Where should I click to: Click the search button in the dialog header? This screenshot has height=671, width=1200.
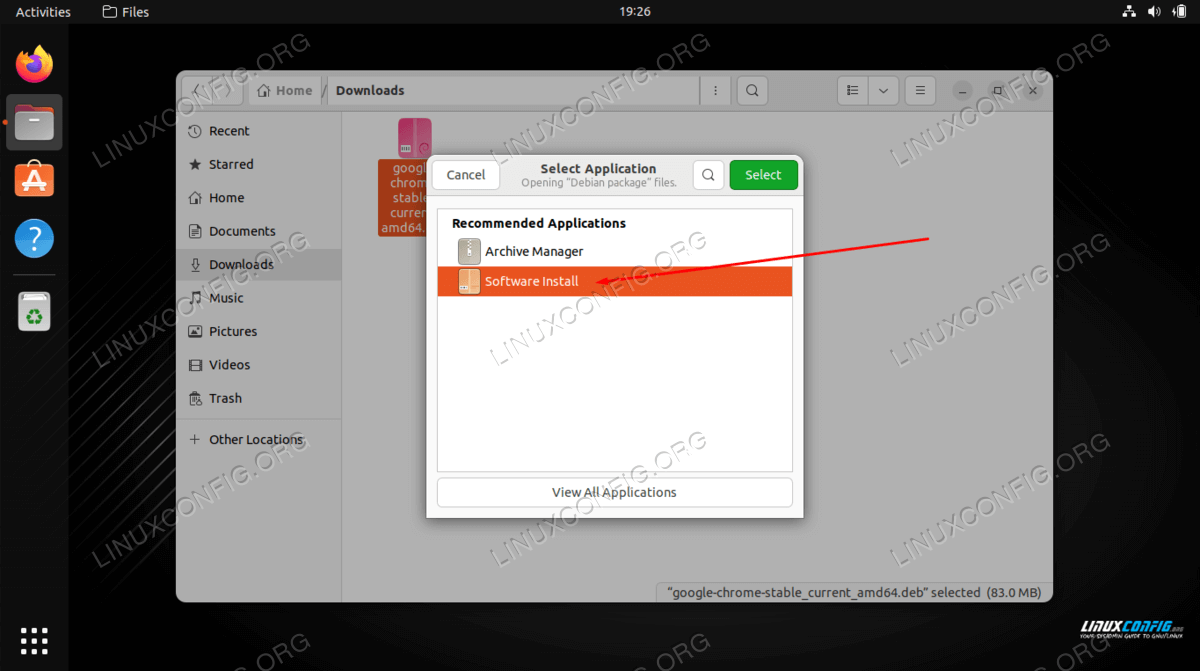coord(708,175)
